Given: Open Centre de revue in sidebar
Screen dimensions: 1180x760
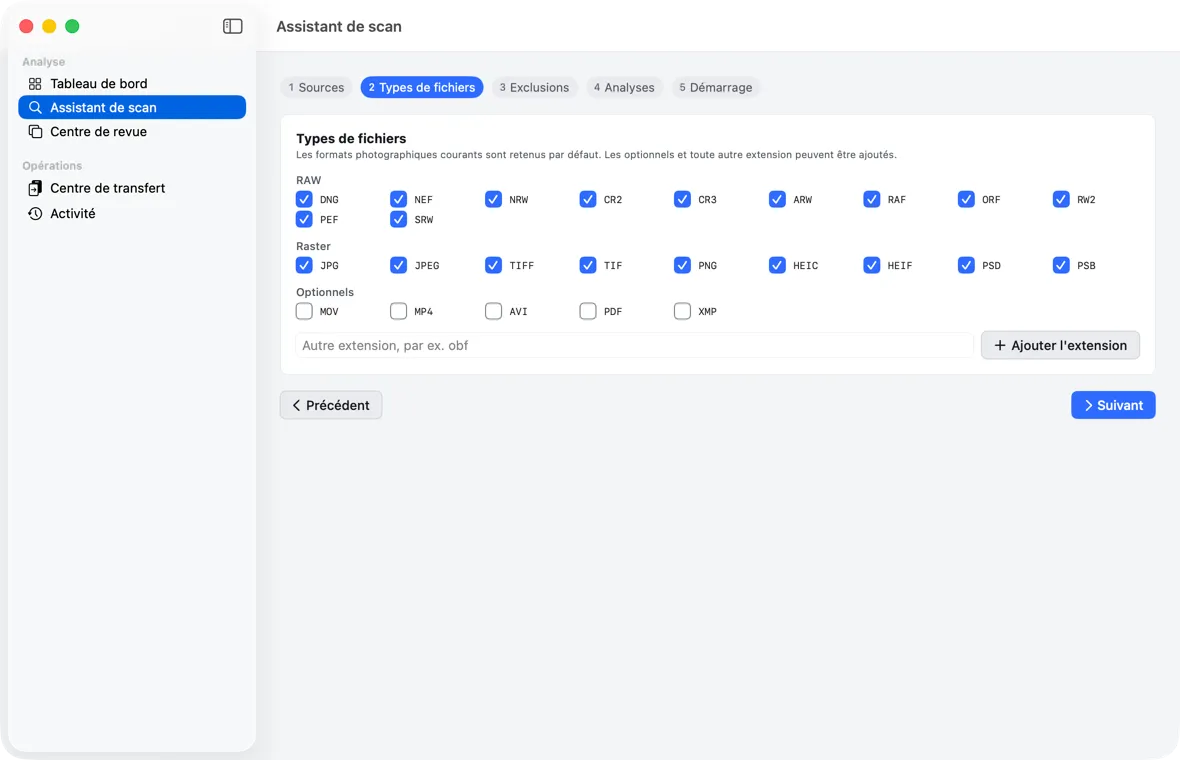Looking at the screenshot, I should [x=132, y=132].
